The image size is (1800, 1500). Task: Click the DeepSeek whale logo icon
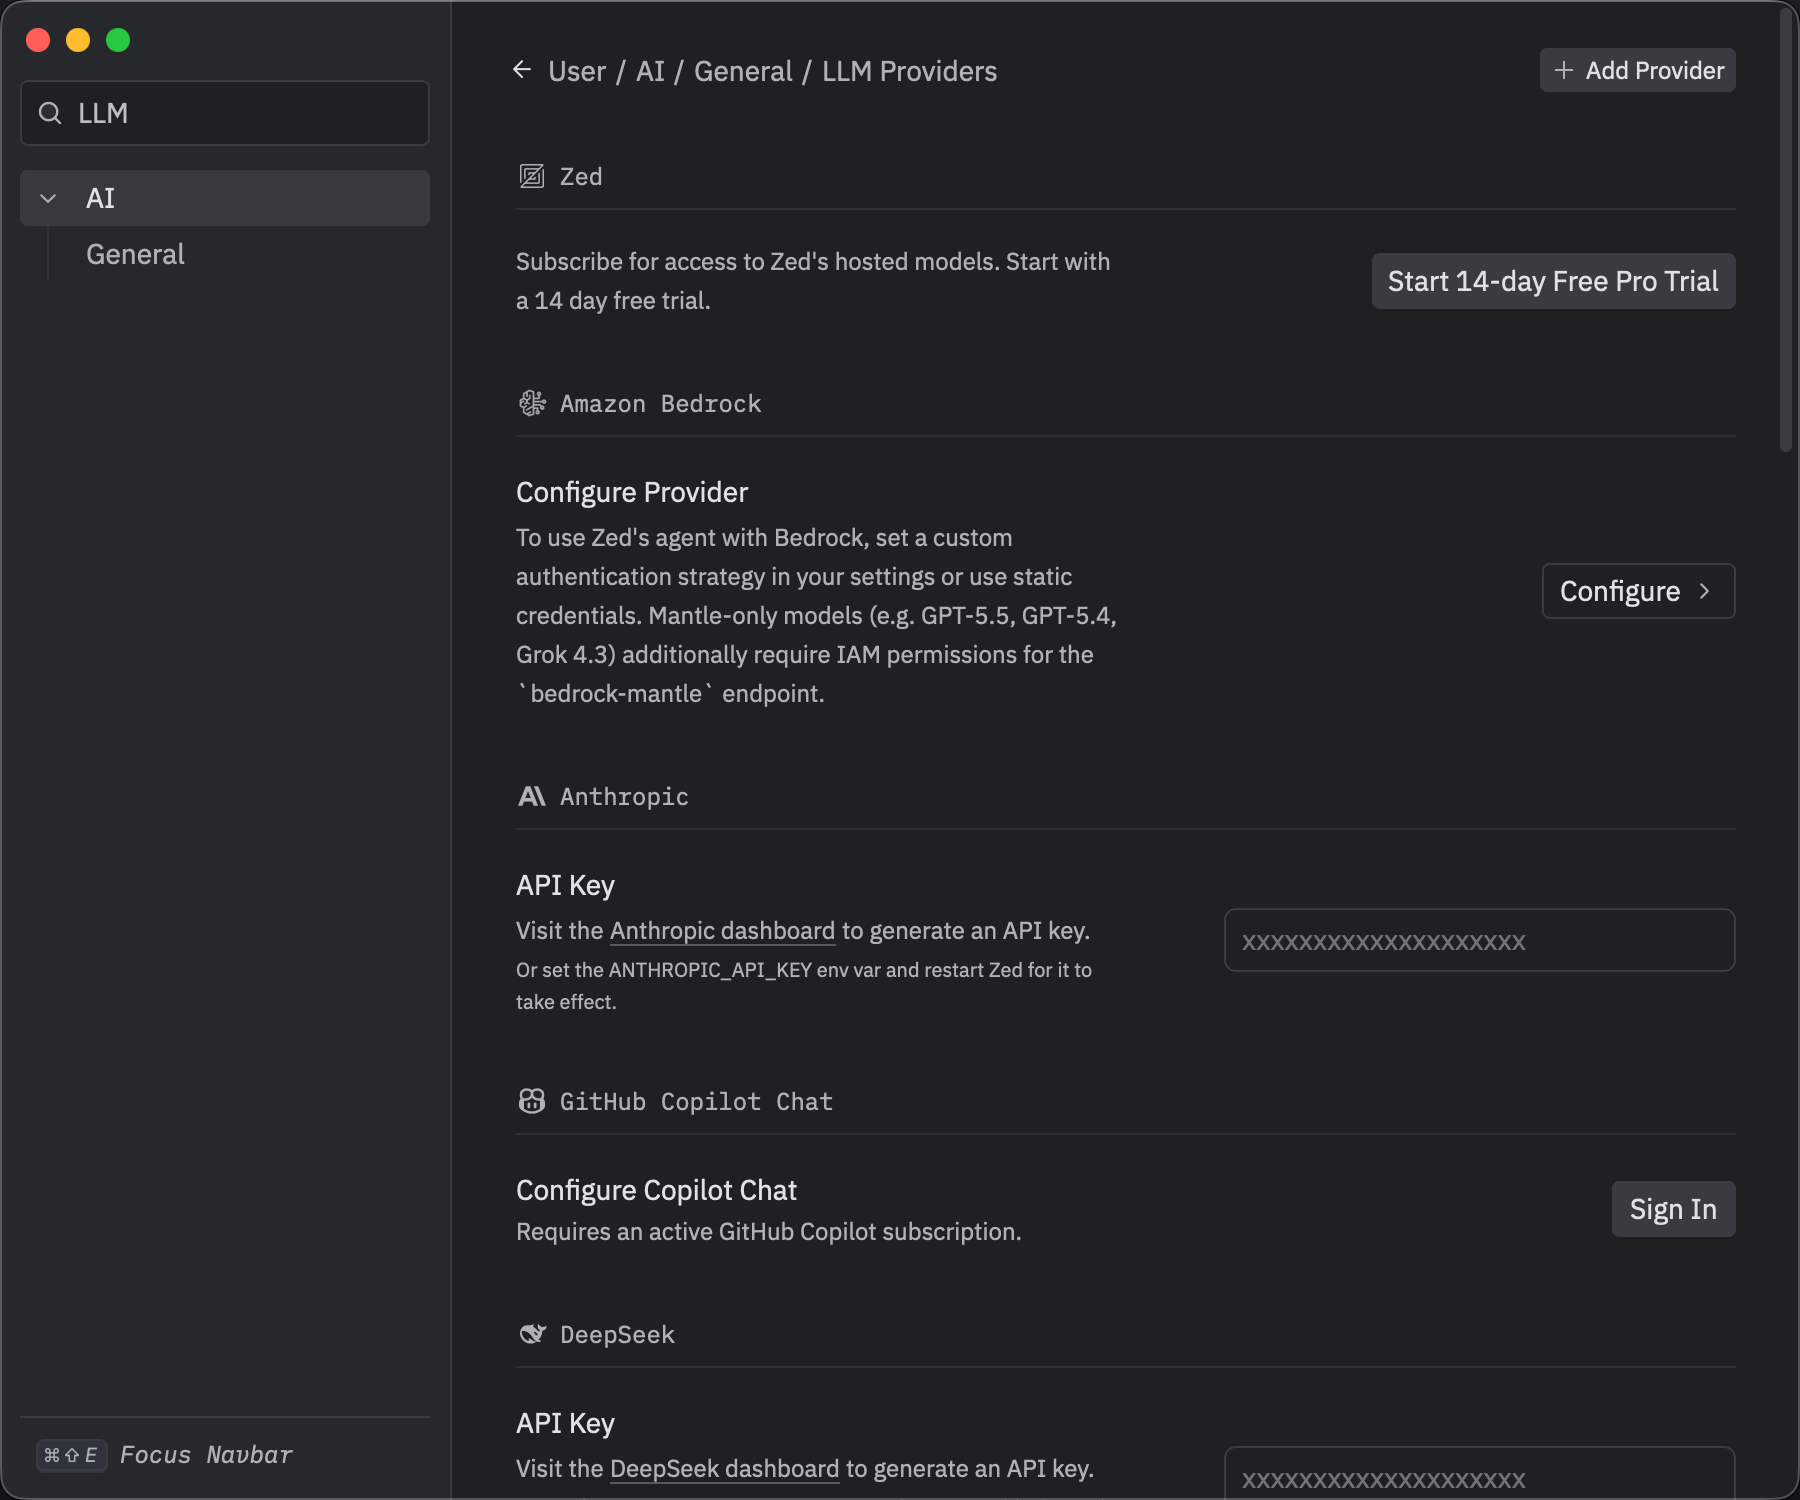coord(532,1335)
